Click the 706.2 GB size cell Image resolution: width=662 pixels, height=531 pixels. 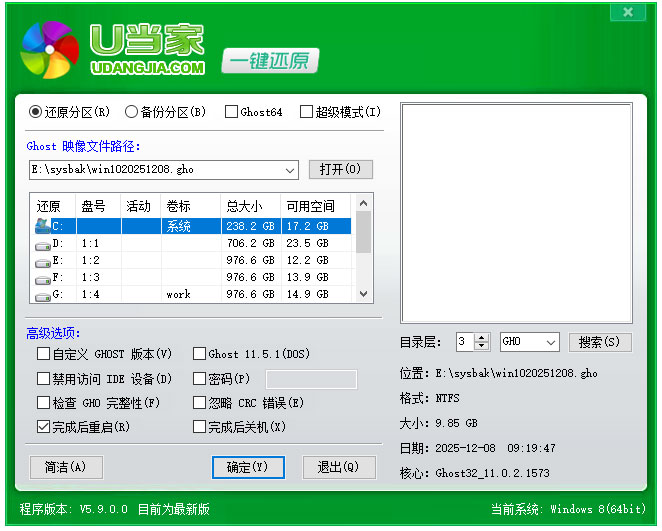point(251,243)
